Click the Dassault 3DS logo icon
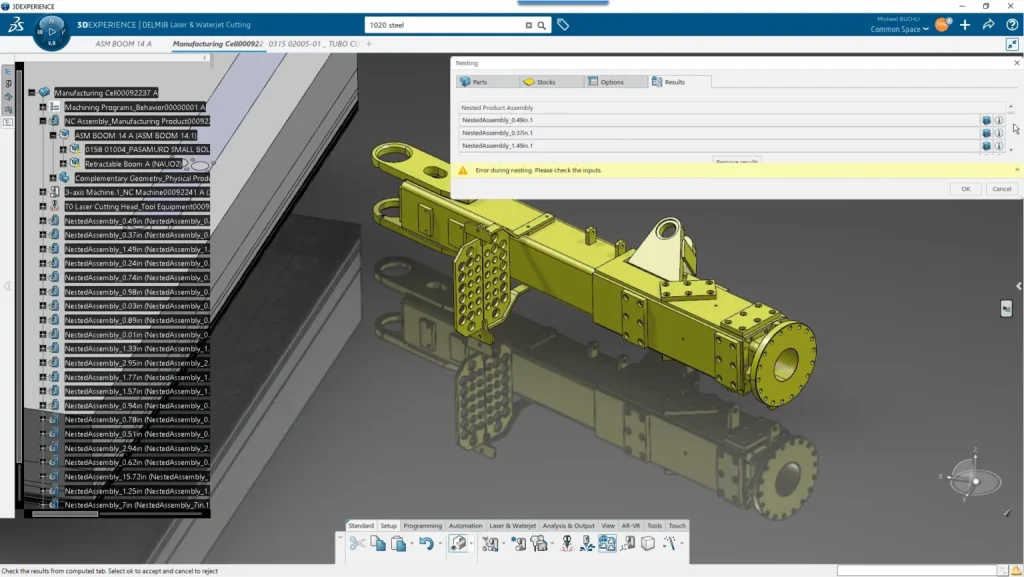 click(16, 25)
